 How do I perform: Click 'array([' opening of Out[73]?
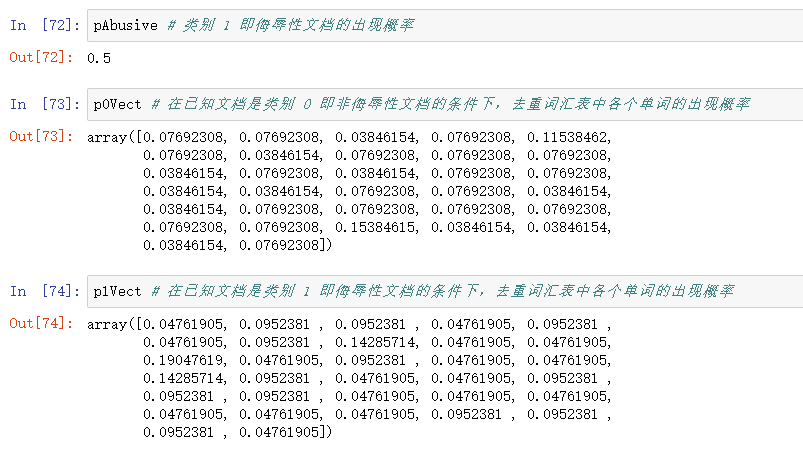115,137
